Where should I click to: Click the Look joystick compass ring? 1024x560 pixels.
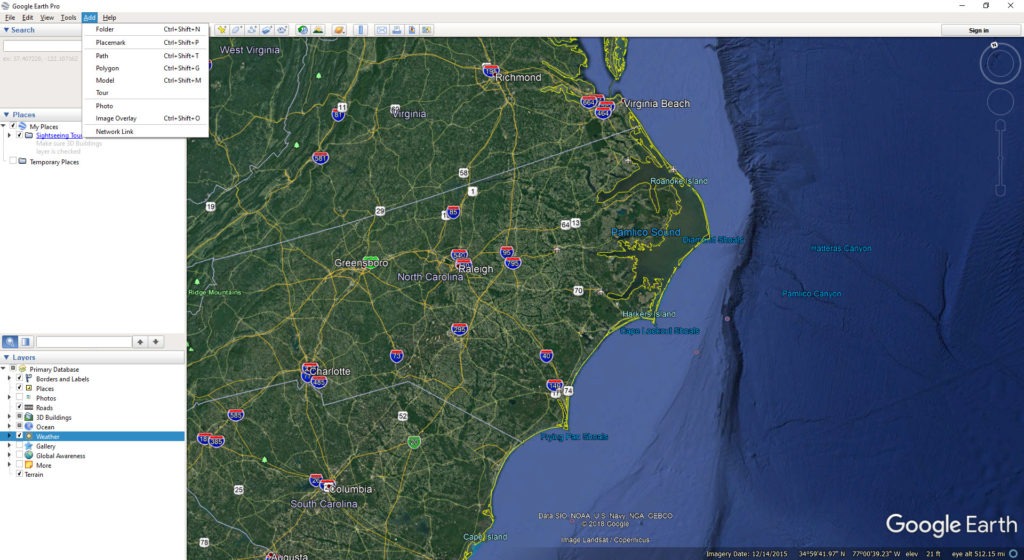[1000, 63]
